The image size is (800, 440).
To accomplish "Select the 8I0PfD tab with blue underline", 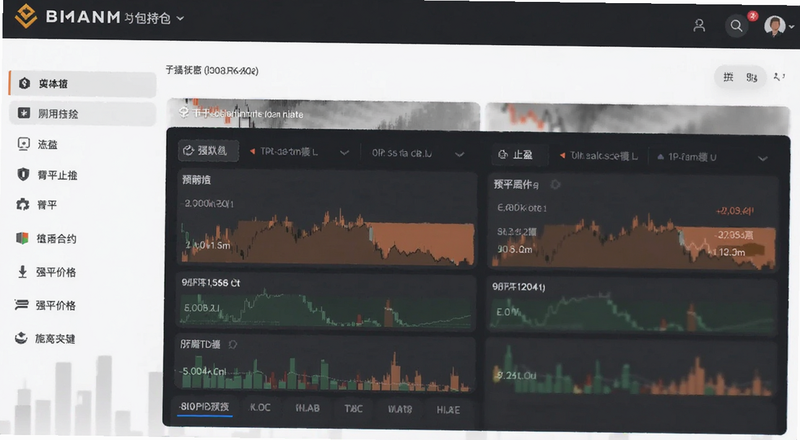I will pyautogui.click(x=205, y=407).
